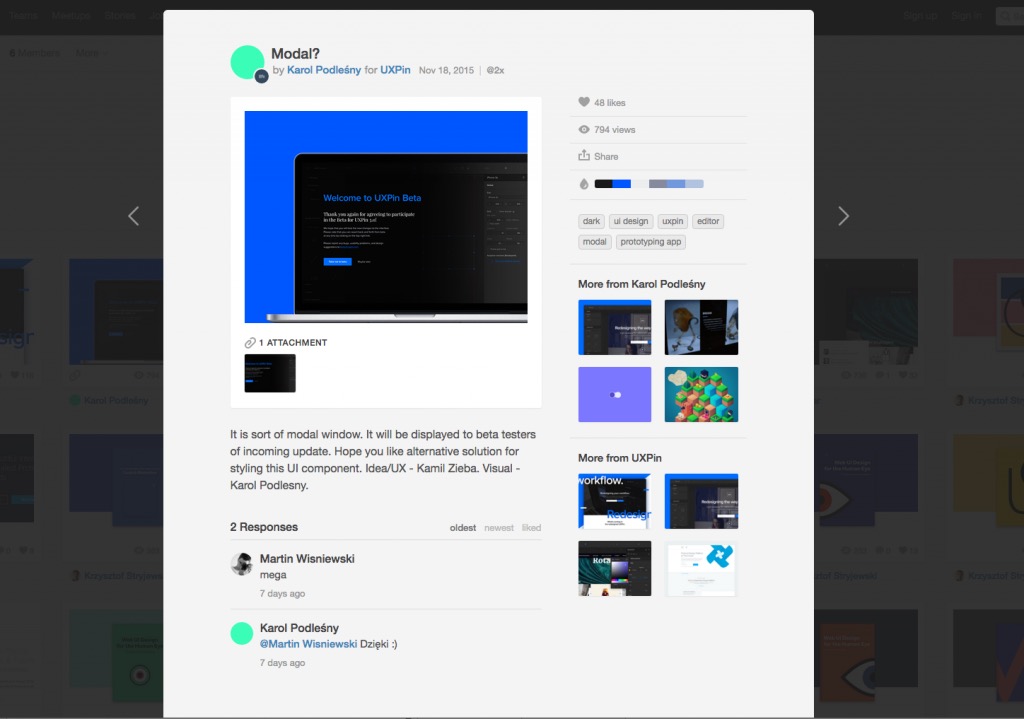1024x719 pixels.
Task: Click the right arrow to view the next shot
Action: pyautogui.click(x=843, y=215)
